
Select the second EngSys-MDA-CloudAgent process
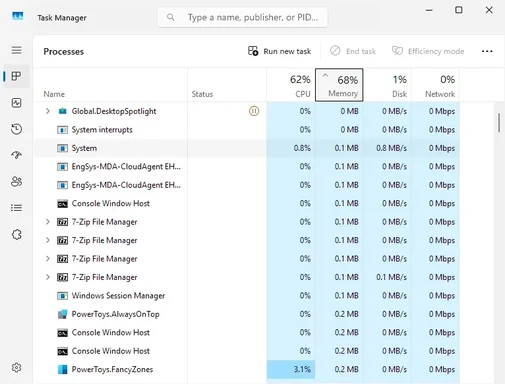pos(247,185)
